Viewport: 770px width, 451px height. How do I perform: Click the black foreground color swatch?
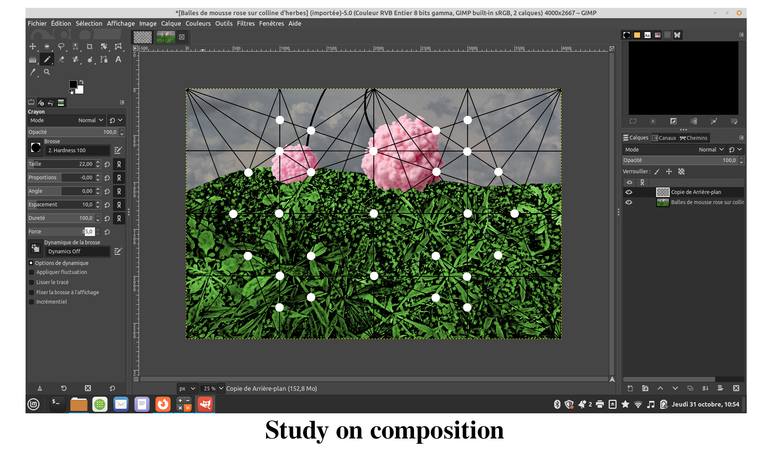tap(73, 84)
